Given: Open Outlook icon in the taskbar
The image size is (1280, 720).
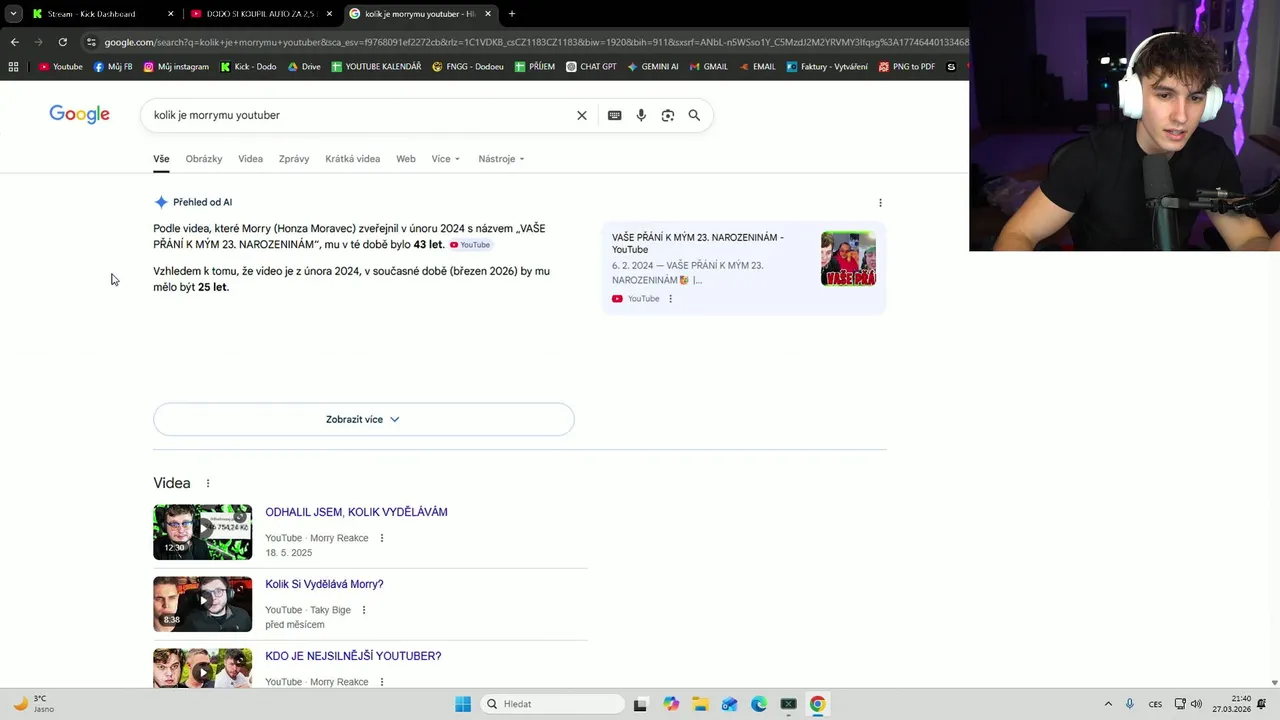Looking at the screenshot, I should (x=730, y=704).
